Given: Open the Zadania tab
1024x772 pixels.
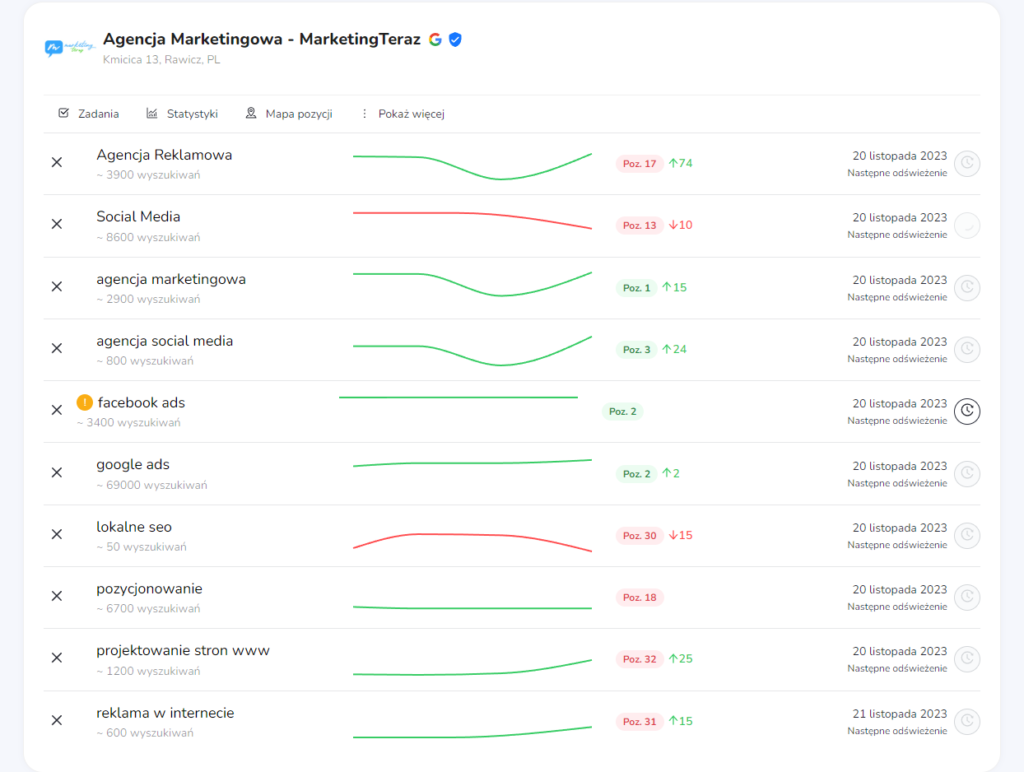Looking at the screenshot, I should tap(88, 114).
